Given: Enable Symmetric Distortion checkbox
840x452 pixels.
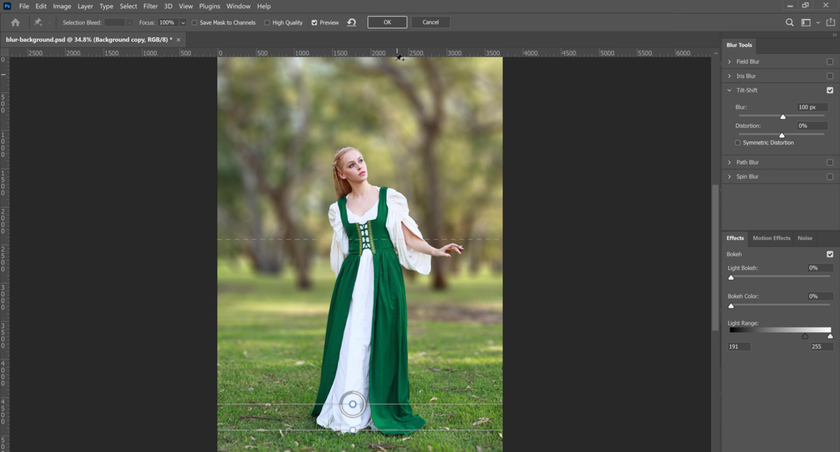Looking at the screenshot, I should (x=738, y=143).
